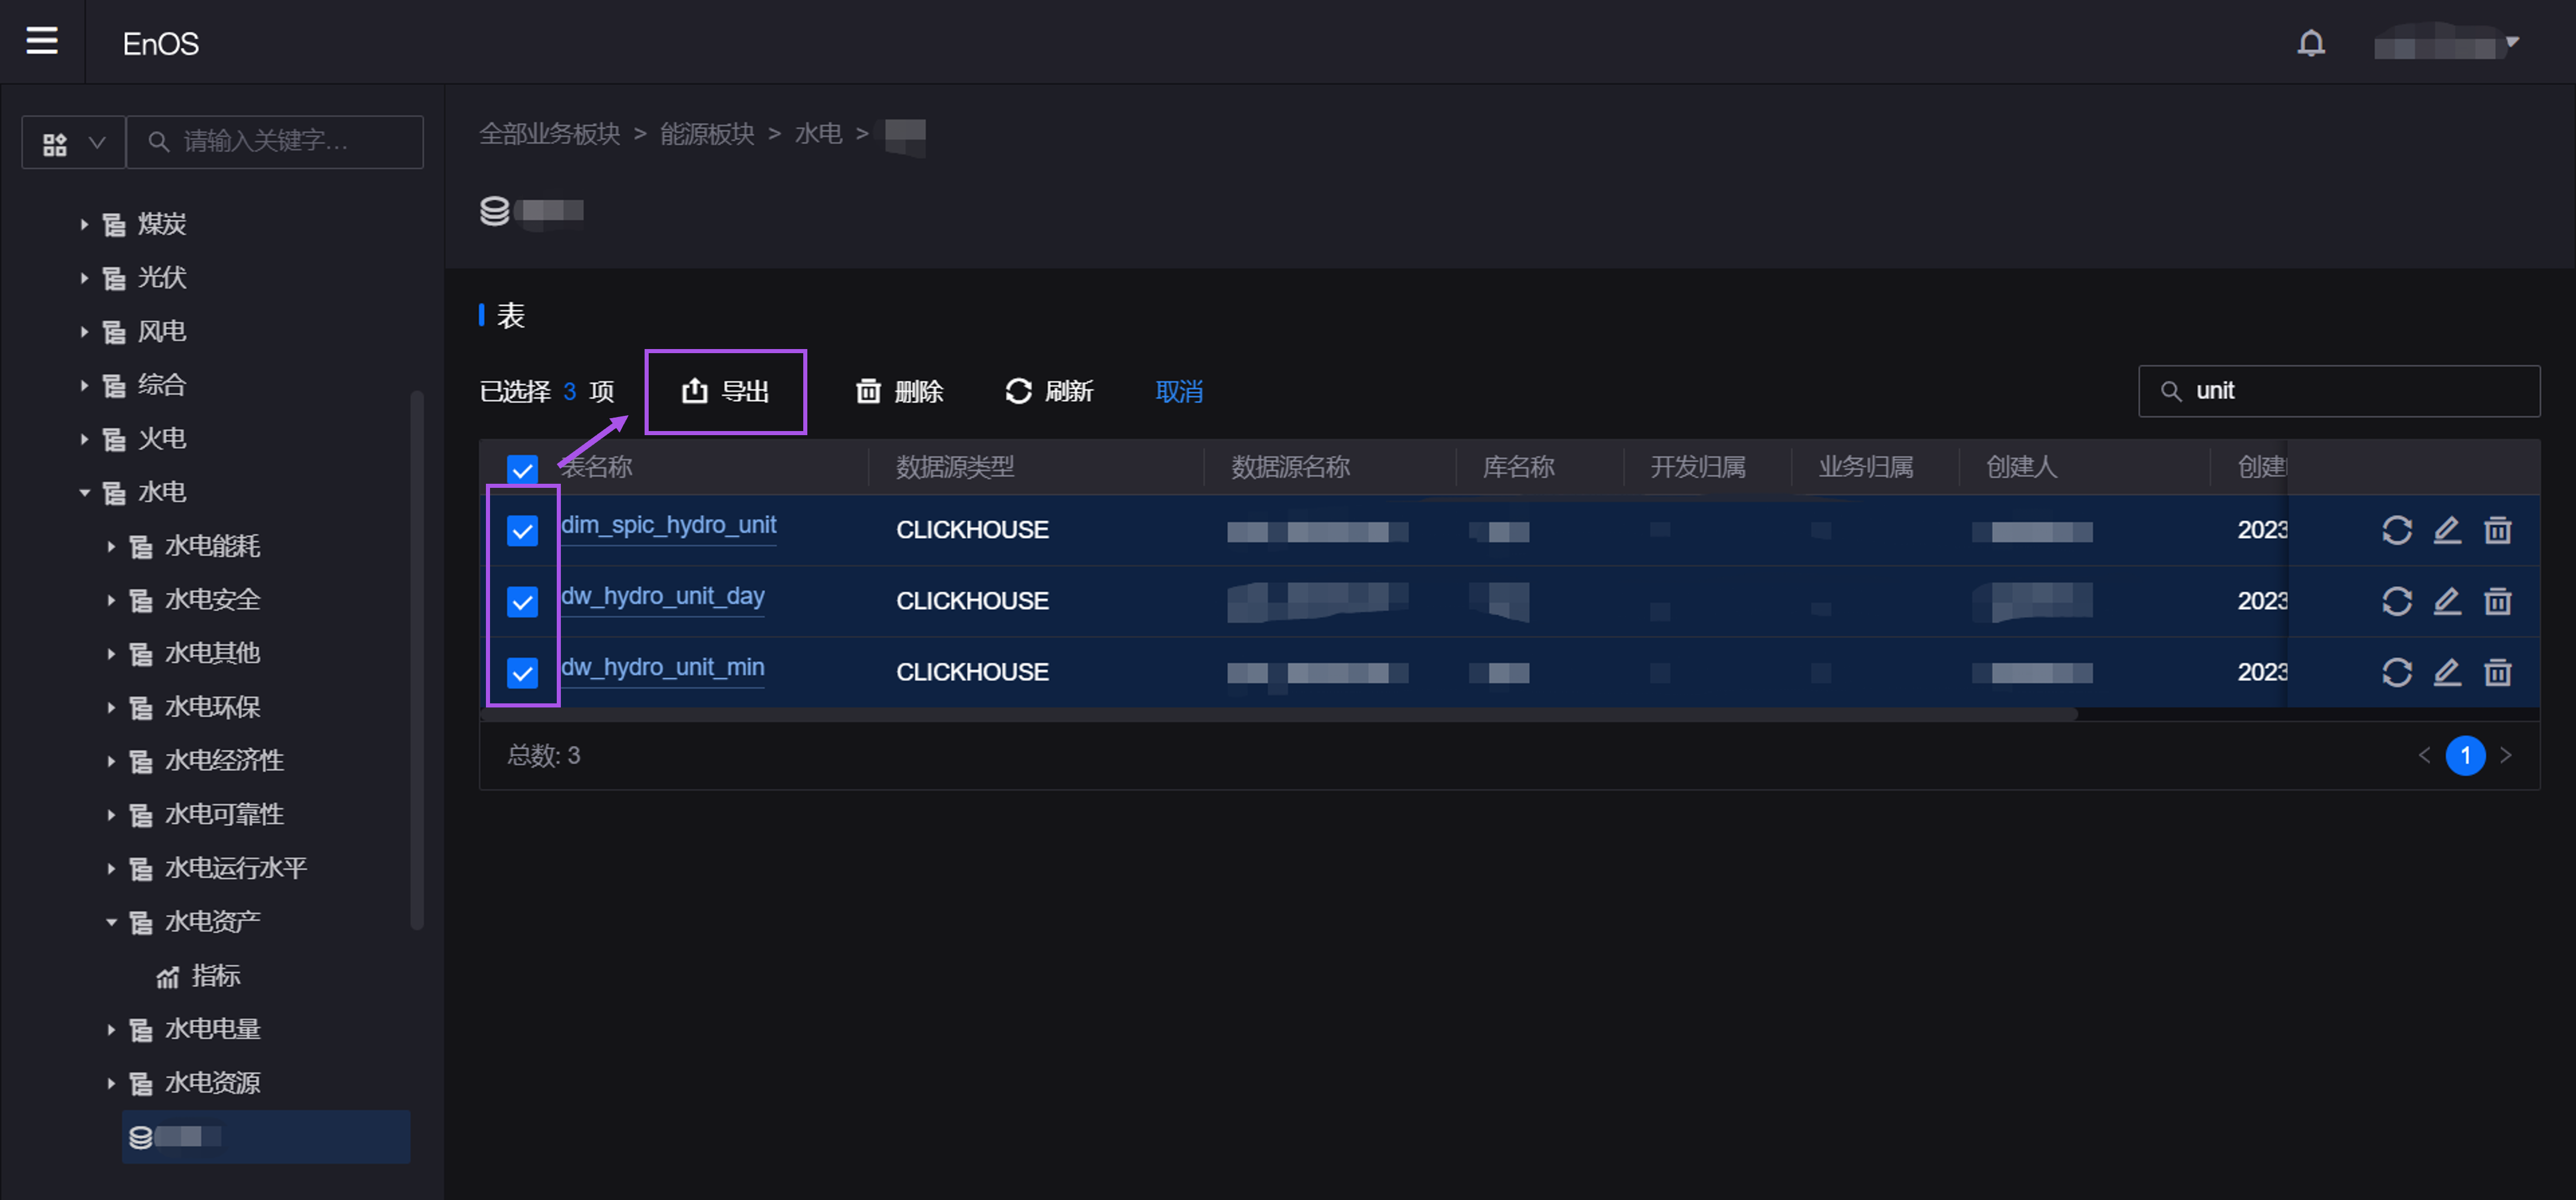Select 水电其他 in the tree
Viewport: 2576px width, 1200px height.
pyautogui.click(x=212, y=653)
